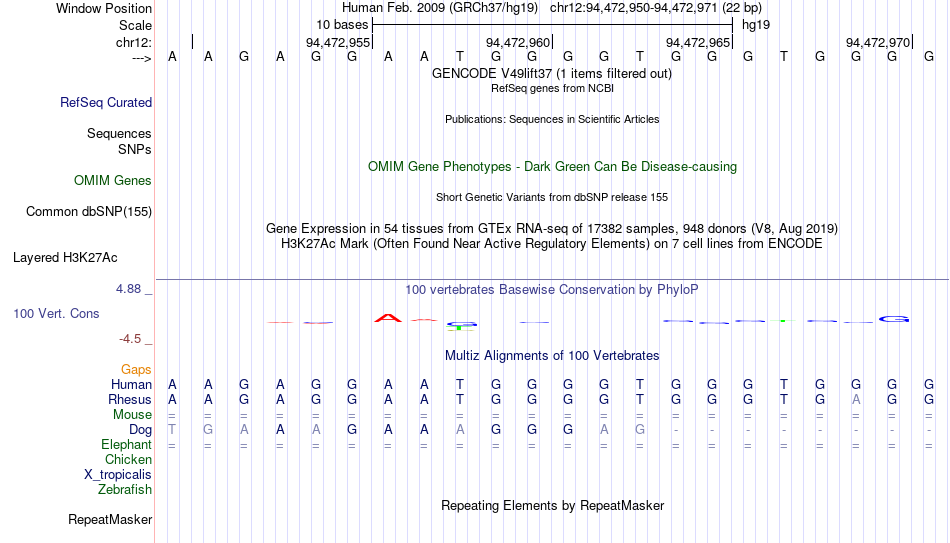Click Repeating Elements by RepeatMasker title
This screenshot has height=543, width=950.
pos(552,506)
